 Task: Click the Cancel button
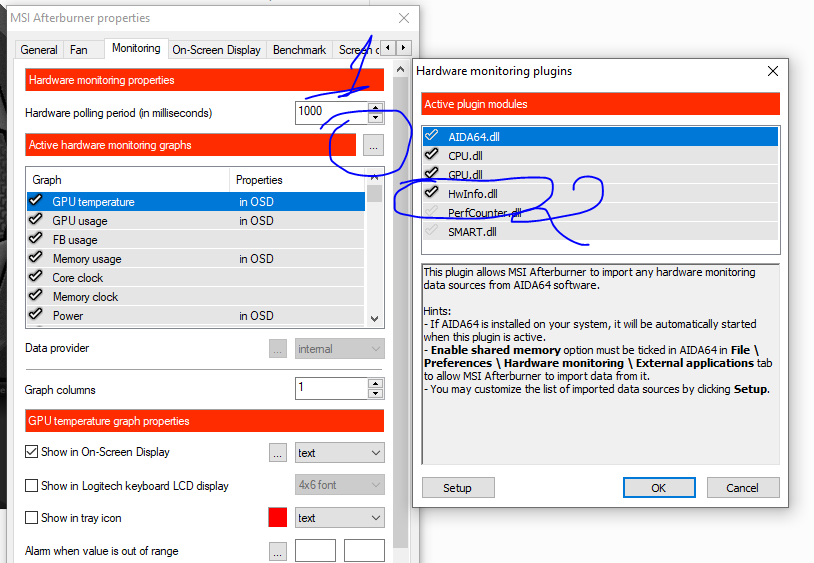pyautogui.click(x=743, y=488)
